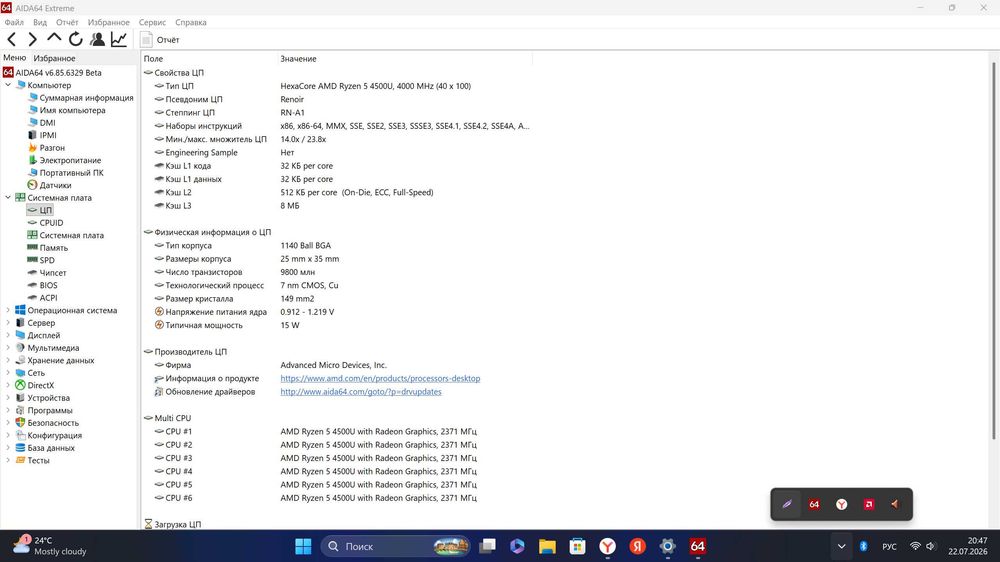This screenshot has height=562, width=1000.
Task: Expand the Сеть tree node
Action: coord(8,373)
